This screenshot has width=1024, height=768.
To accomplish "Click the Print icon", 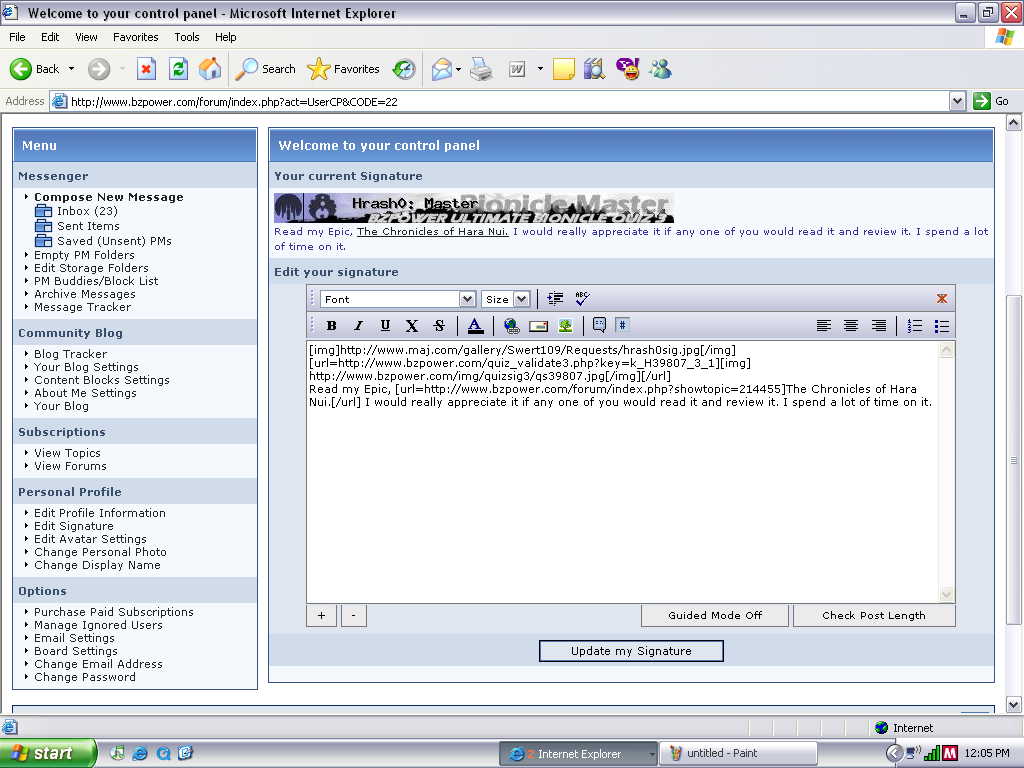I will tap(481, 69).
